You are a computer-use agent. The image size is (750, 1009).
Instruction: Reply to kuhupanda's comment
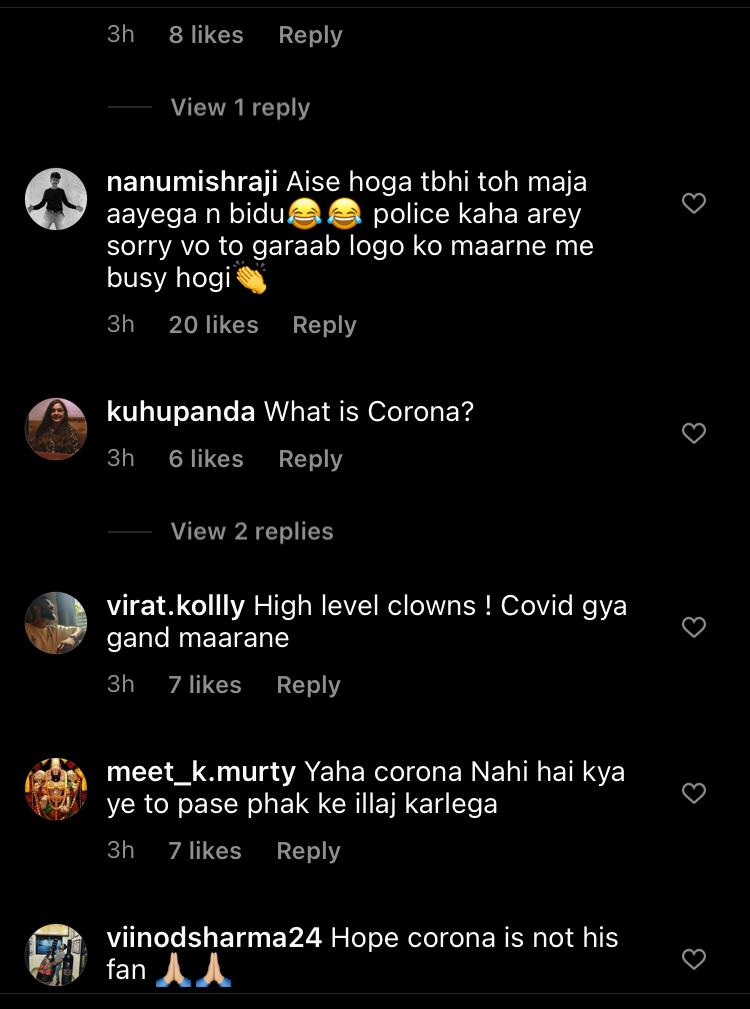[309, 459]
